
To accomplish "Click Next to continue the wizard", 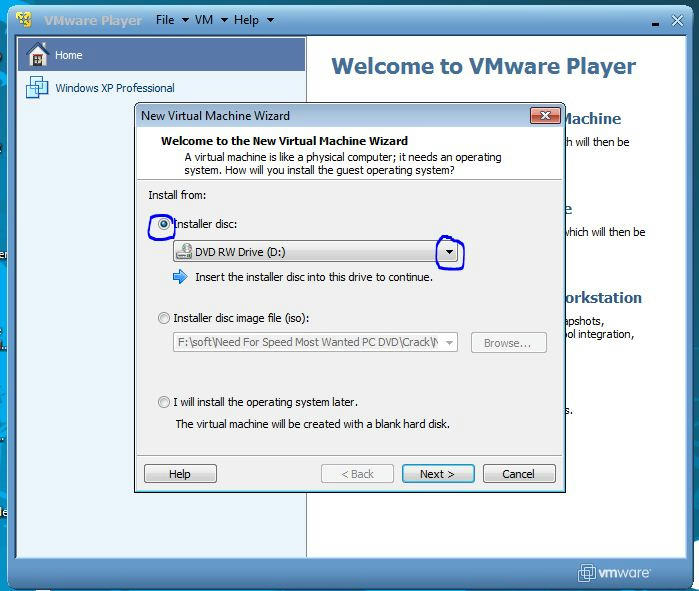I will tap(438, 474).
